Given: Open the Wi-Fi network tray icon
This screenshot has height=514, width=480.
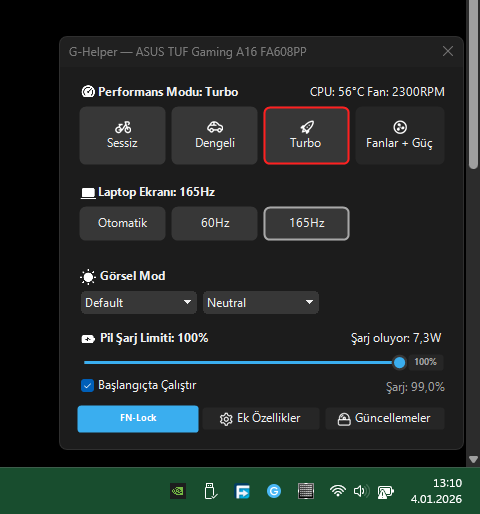Looking at the screenshot, I should [338, 491].
